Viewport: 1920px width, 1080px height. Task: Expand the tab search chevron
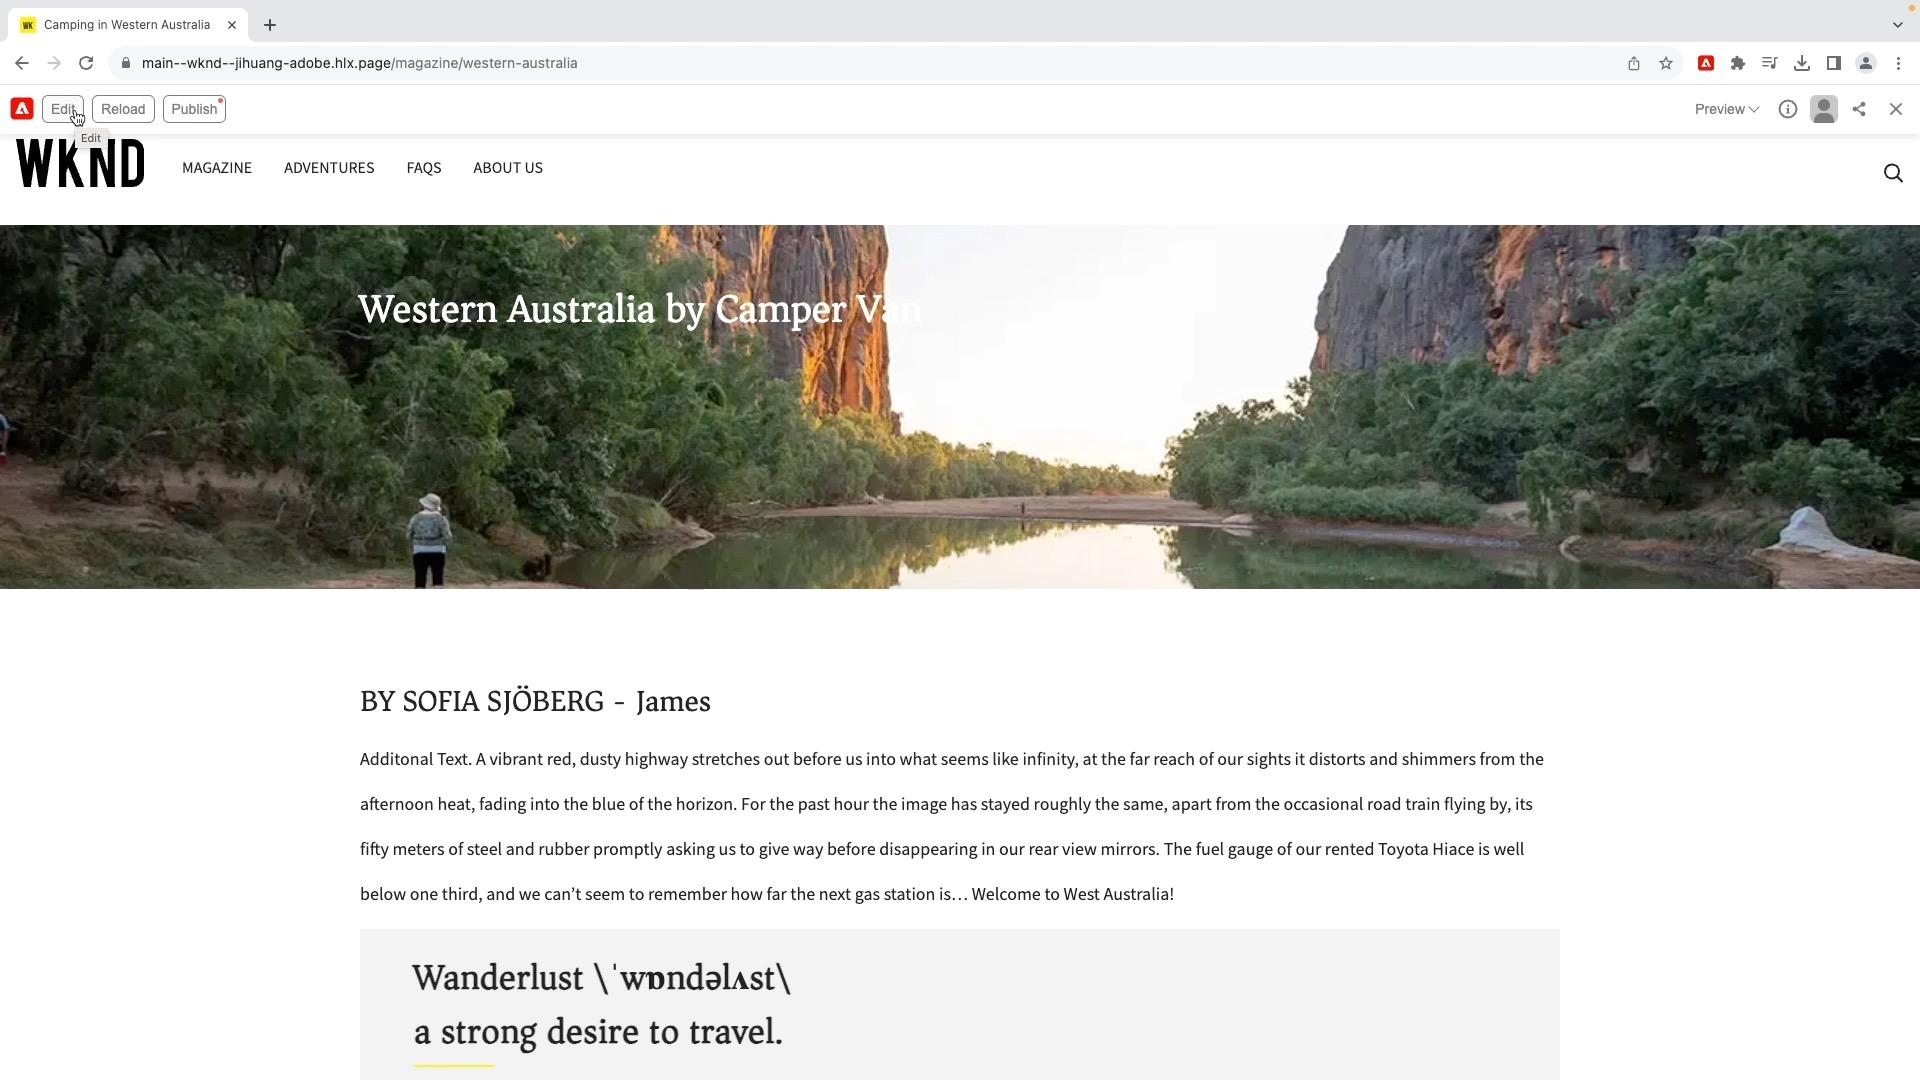tap(1897, 24)
